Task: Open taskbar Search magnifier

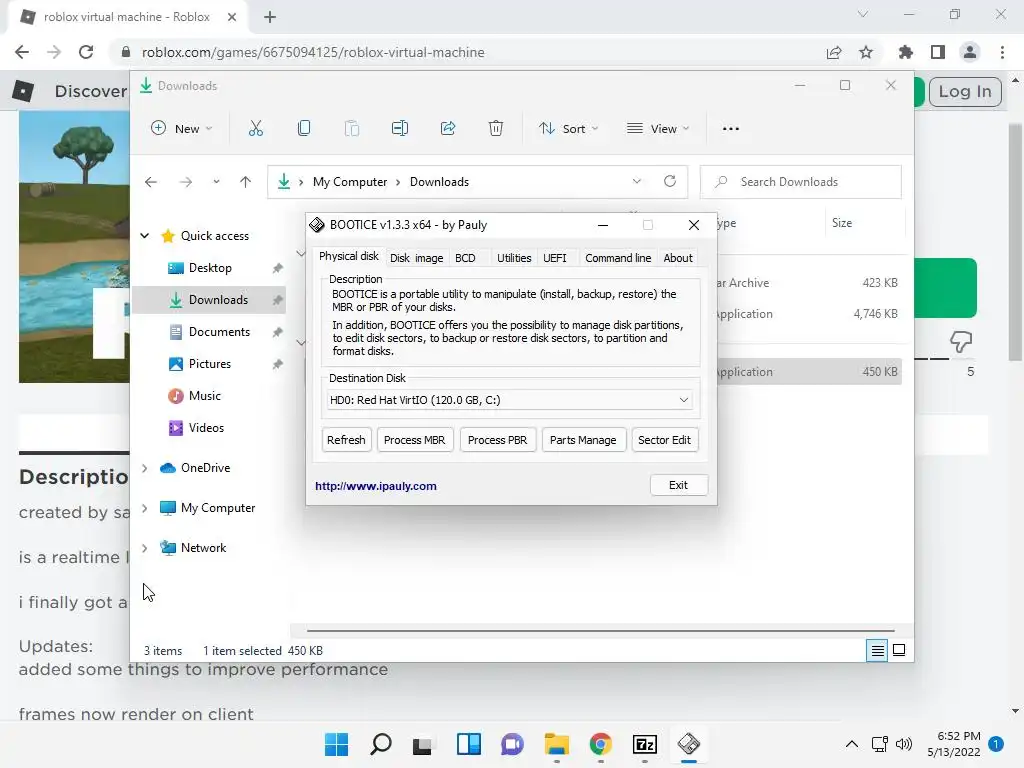Action: (x=381, y=744)
